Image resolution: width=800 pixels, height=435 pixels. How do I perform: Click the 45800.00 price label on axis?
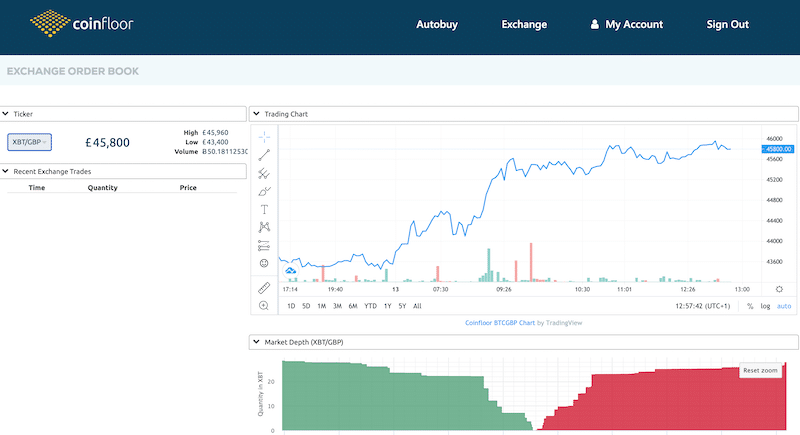pyautogui.click(x=778, y=149)
